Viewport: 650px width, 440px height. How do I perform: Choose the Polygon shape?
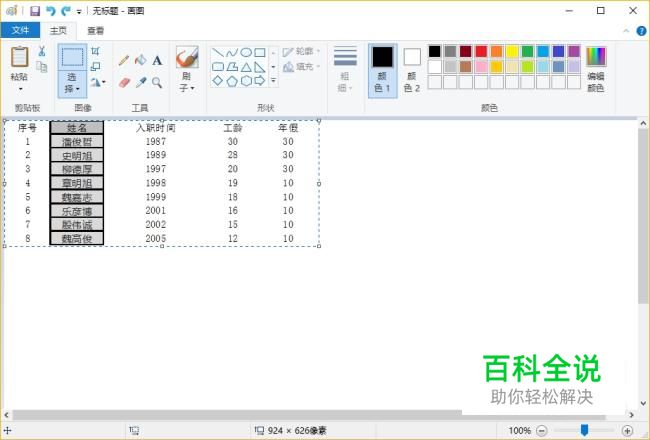click(x=232, y=67)
